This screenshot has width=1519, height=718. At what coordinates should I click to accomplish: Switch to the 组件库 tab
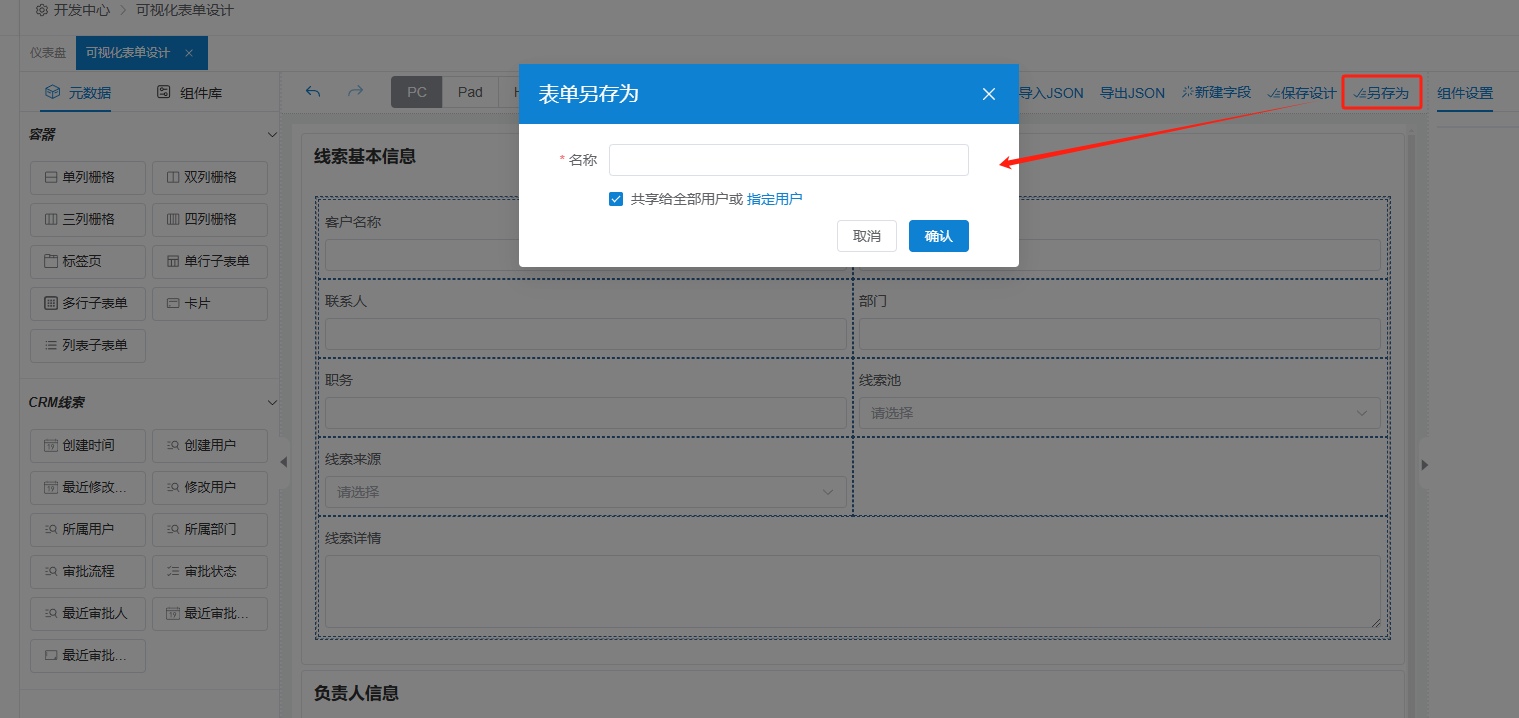190,93
